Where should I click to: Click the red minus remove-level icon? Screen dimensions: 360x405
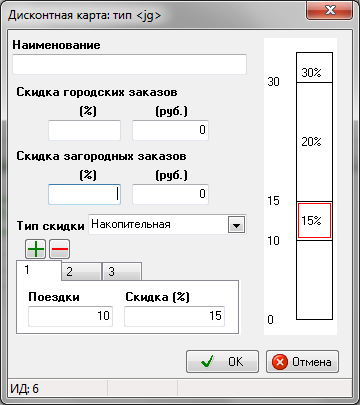(x=60, y=249)
